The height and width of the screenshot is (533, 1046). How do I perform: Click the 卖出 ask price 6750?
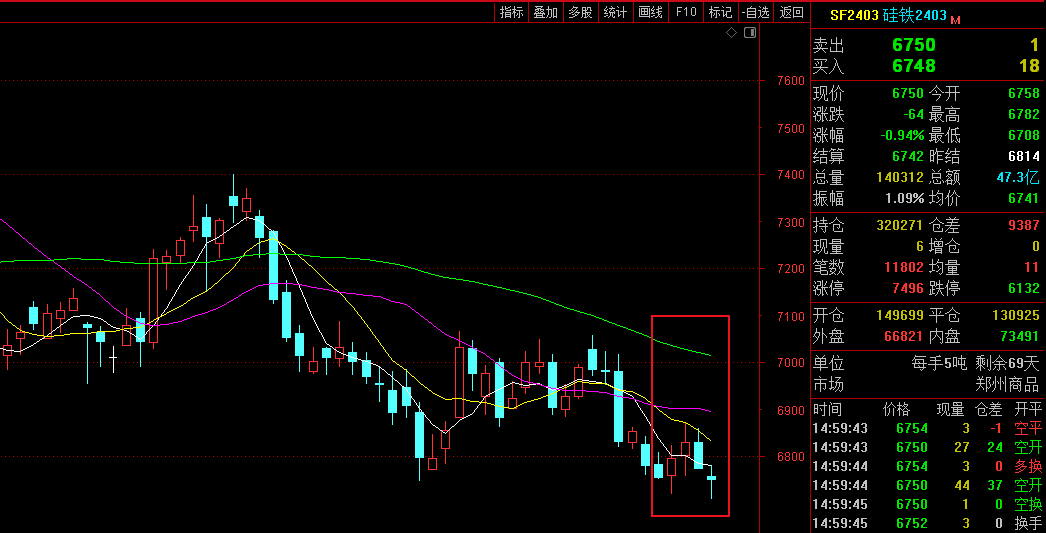pyautogui.click(x=913, y=45)
